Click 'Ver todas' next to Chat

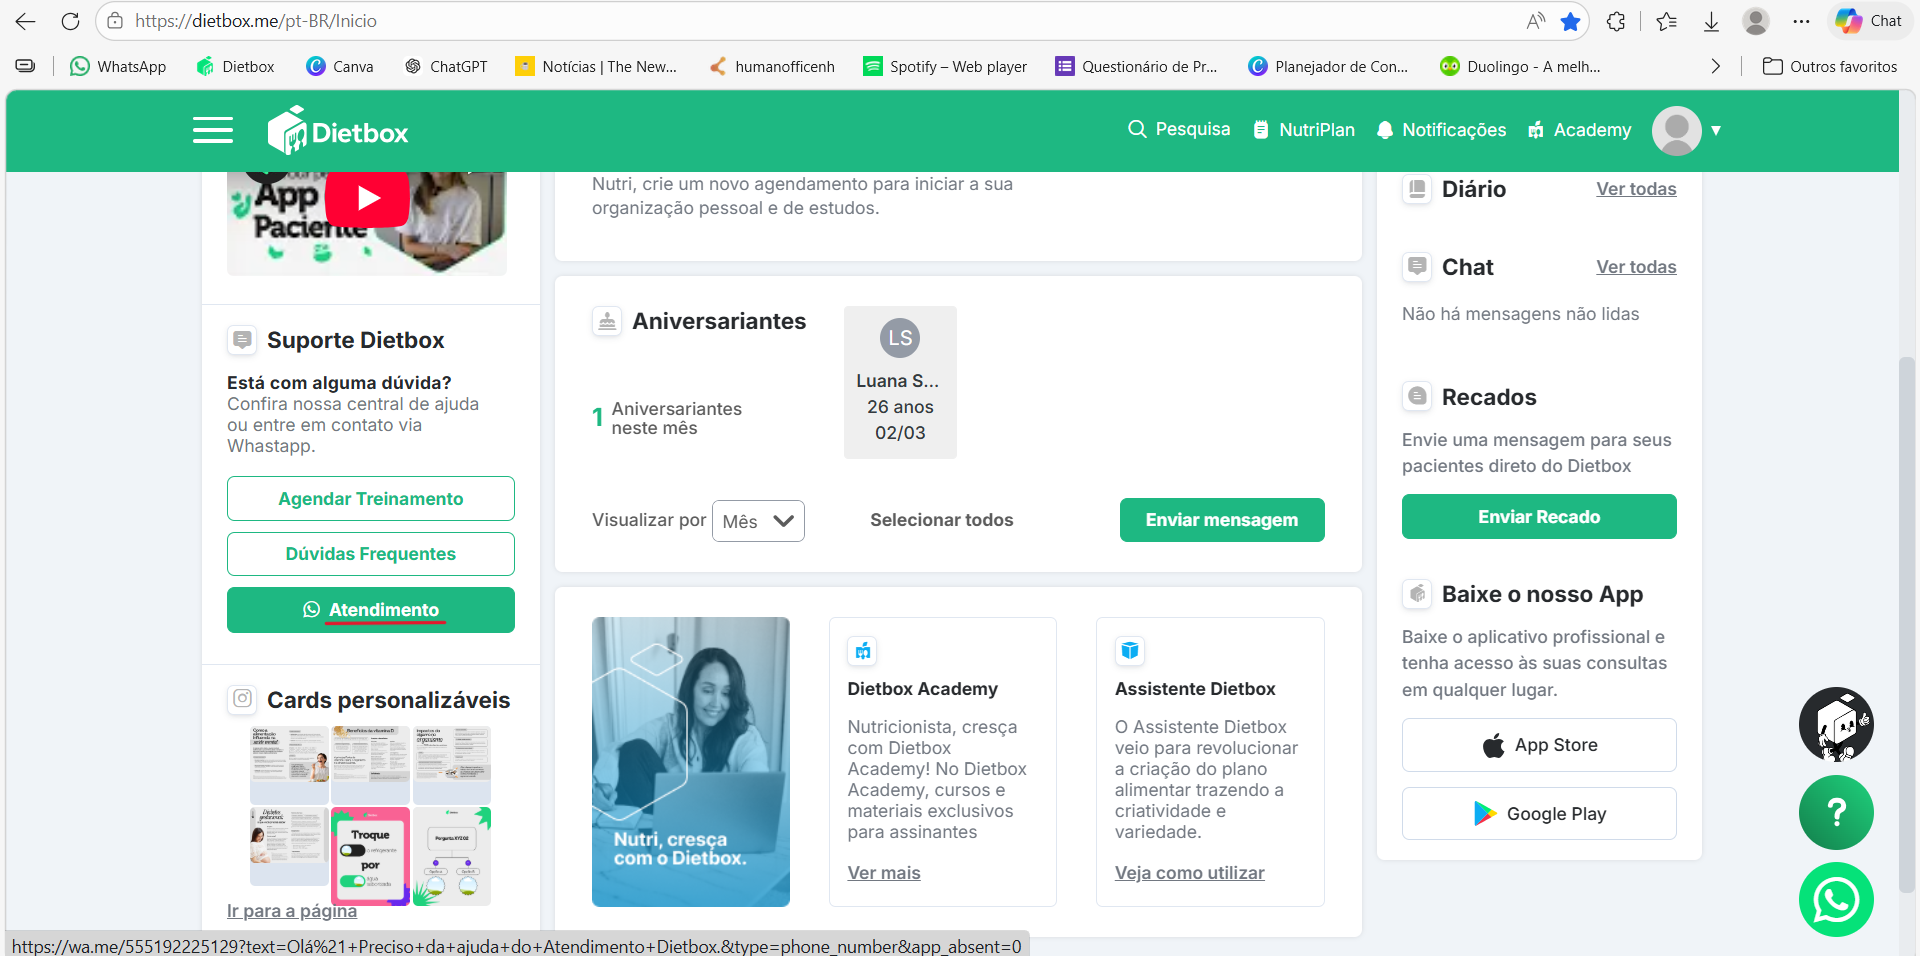point(1636,267)
